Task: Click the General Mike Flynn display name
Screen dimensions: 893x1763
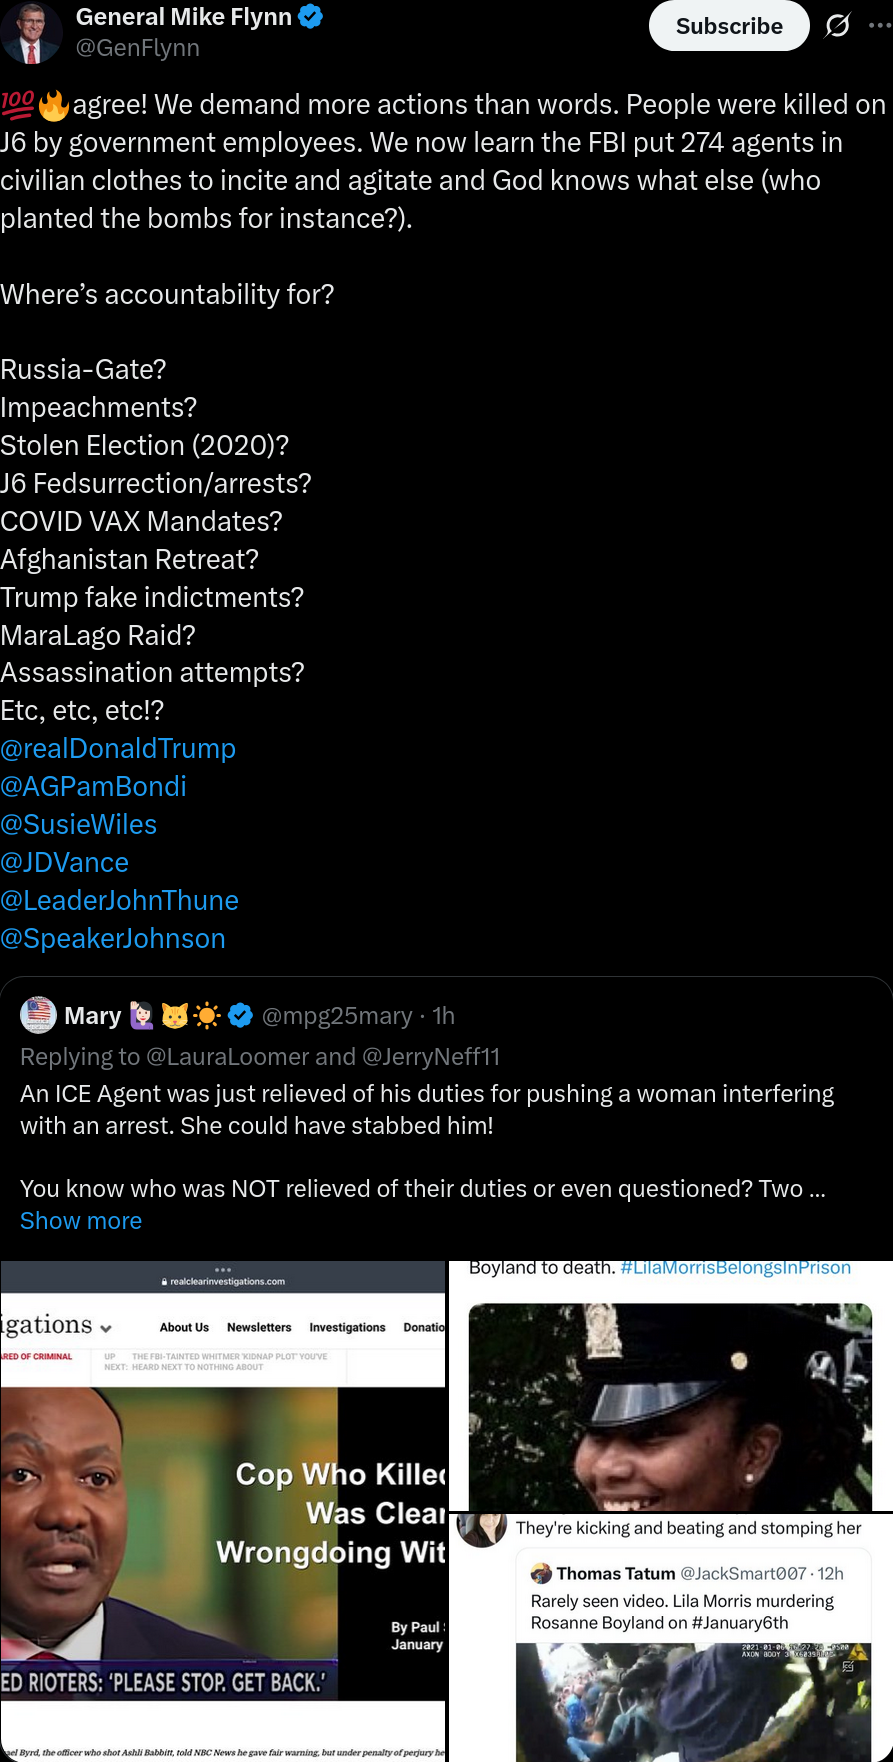Action: pos(183,17)
